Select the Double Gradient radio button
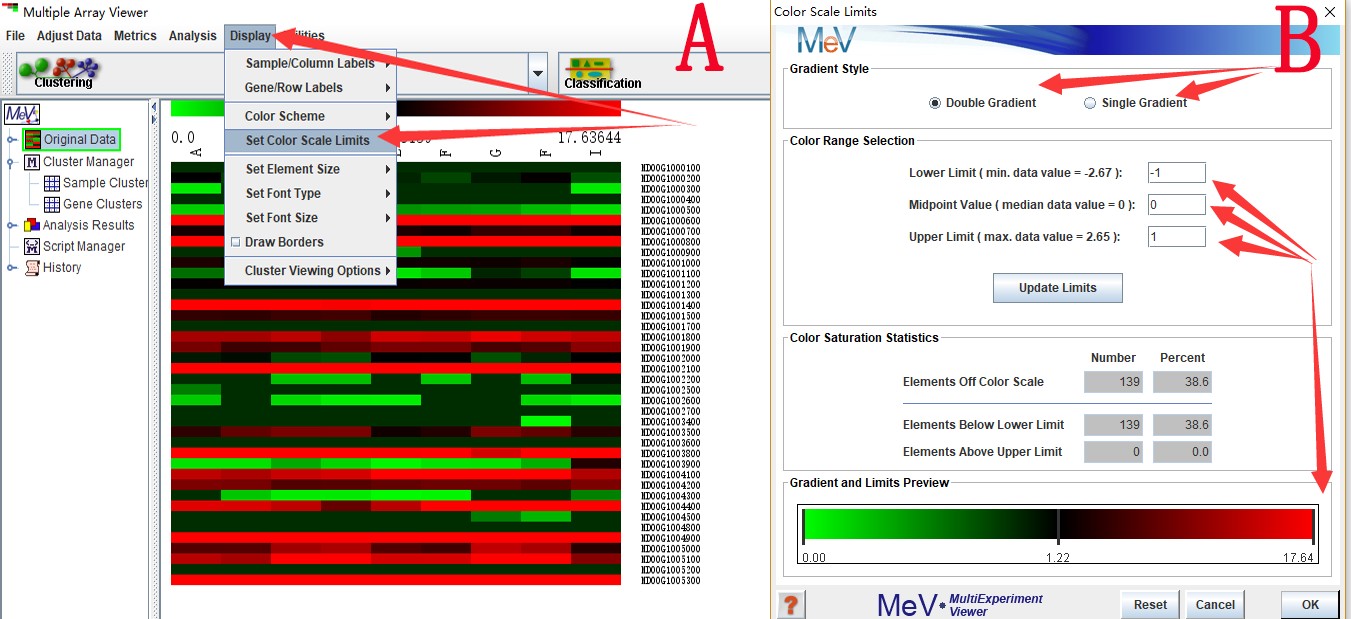Viewport: 1351px width, 619px height. (935, 103)
